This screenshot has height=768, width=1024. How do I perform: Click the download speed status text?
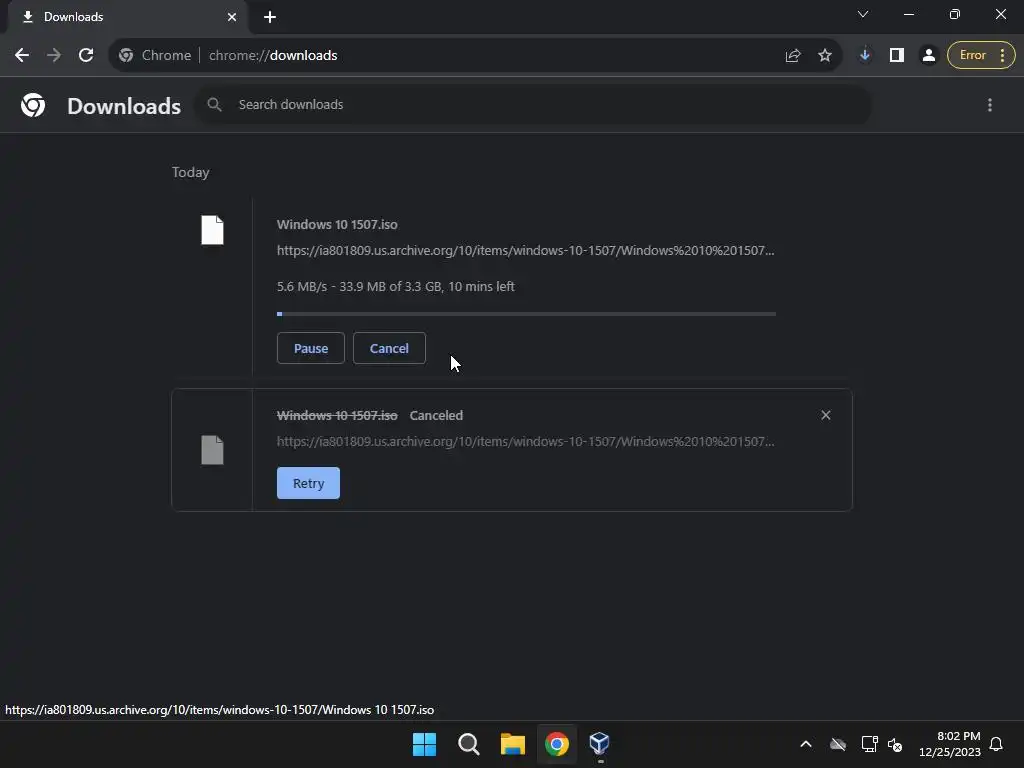[x=396, y=287]
